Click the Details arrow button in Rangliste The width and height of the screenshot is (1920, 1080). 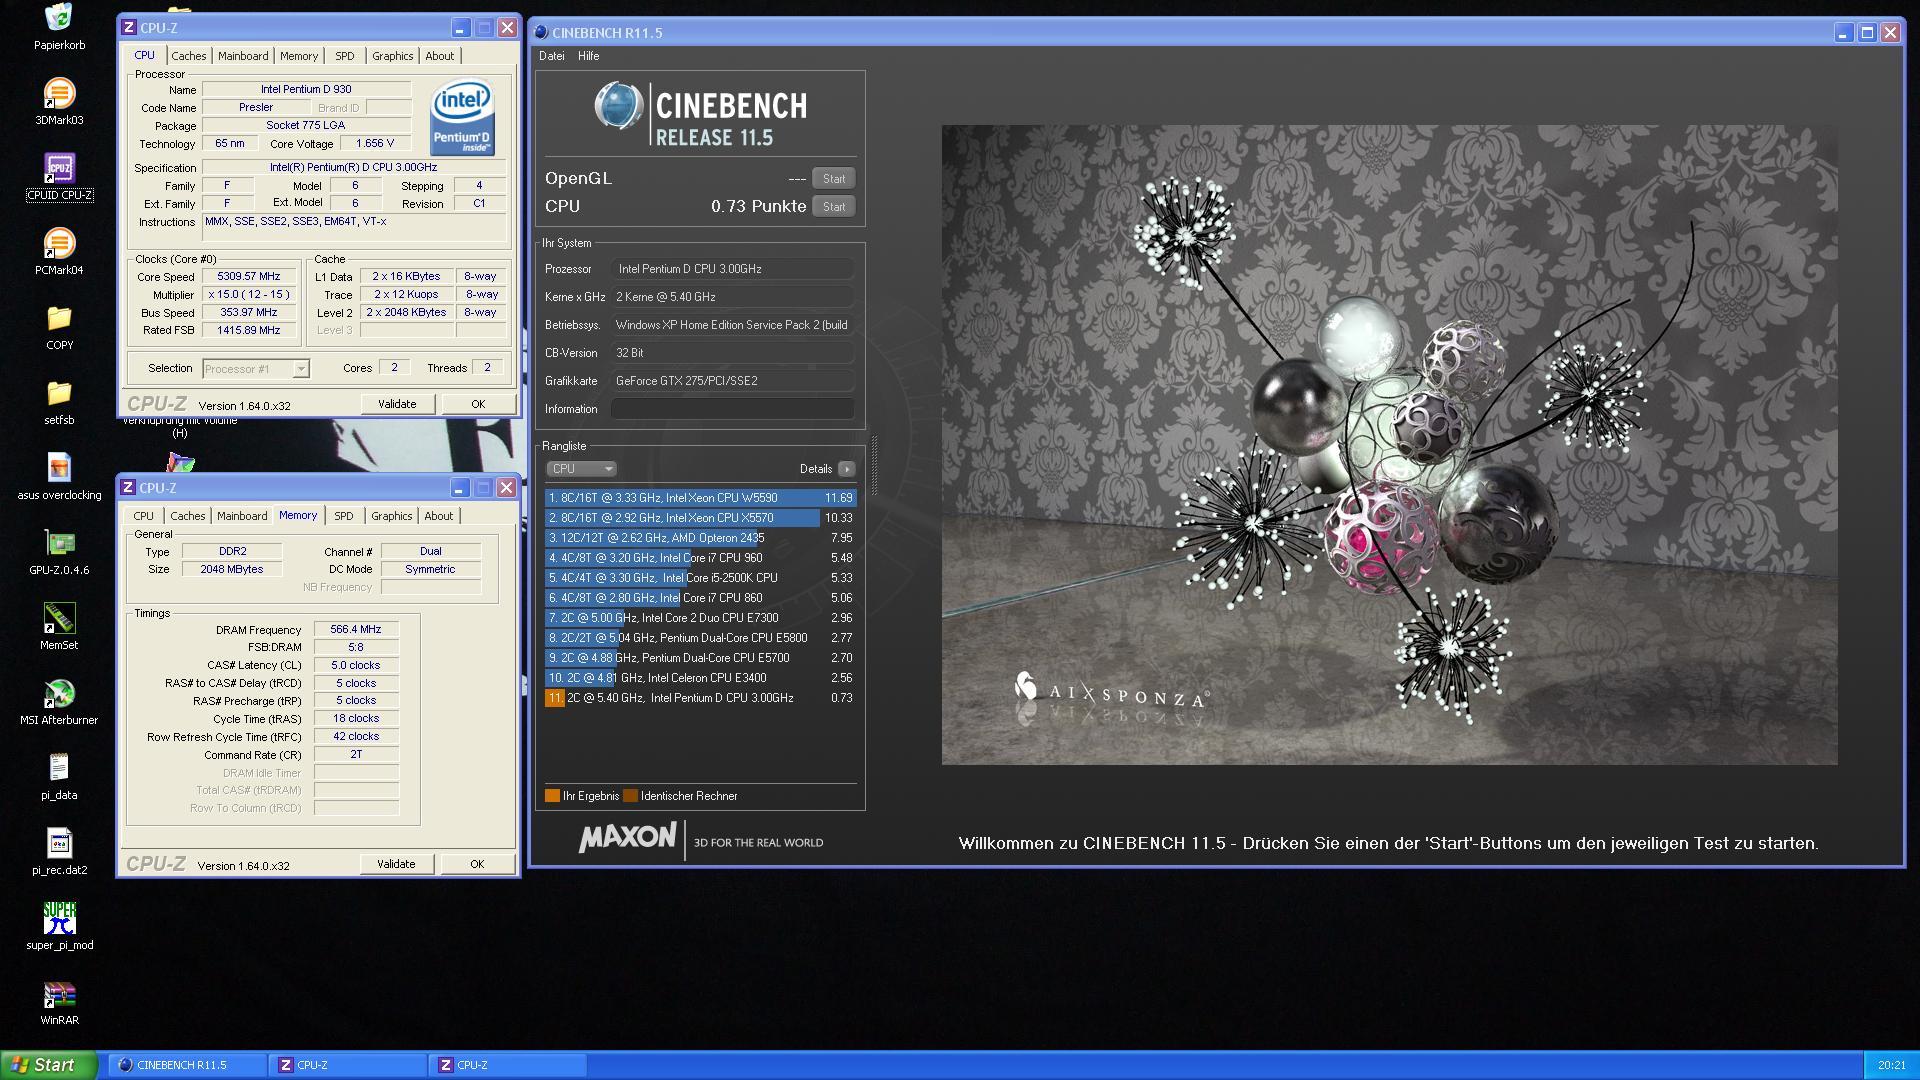pos(846,469)
